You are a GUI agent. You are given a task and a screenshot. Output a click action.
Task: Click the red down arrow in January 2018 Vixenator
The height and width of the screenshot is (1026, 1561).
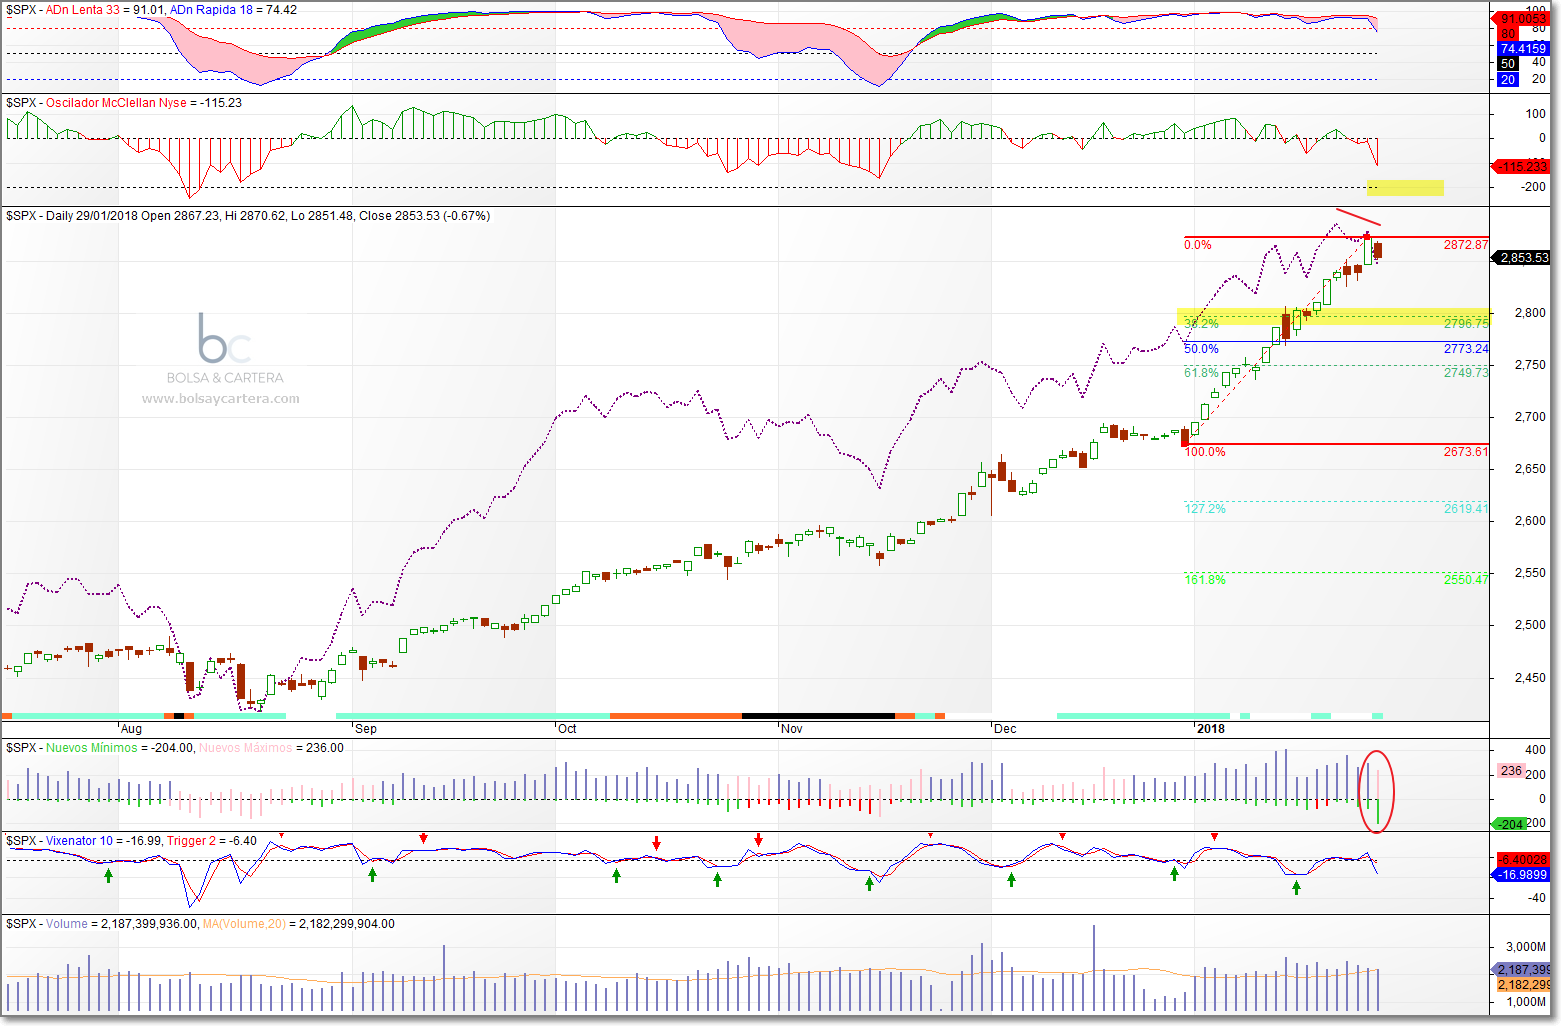pos(1214,837)
